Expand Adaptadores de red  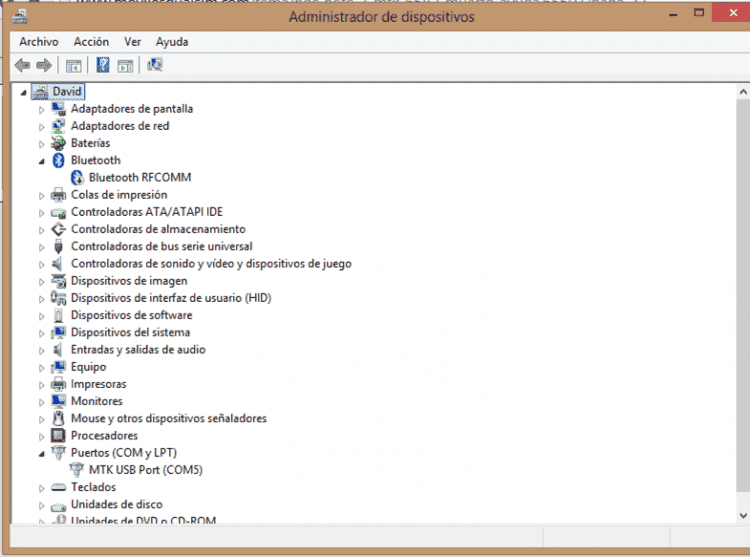42,127
